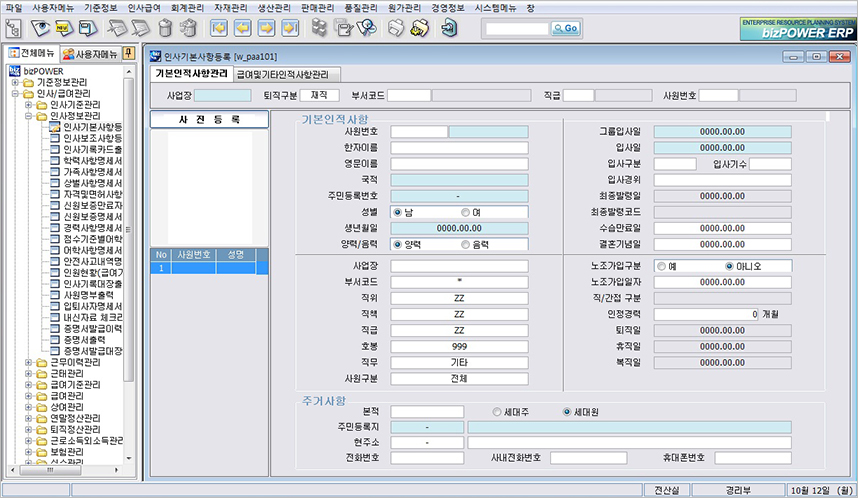Collapse the 인사/급여관리 tree folder
858x498 pixels.
15,94
